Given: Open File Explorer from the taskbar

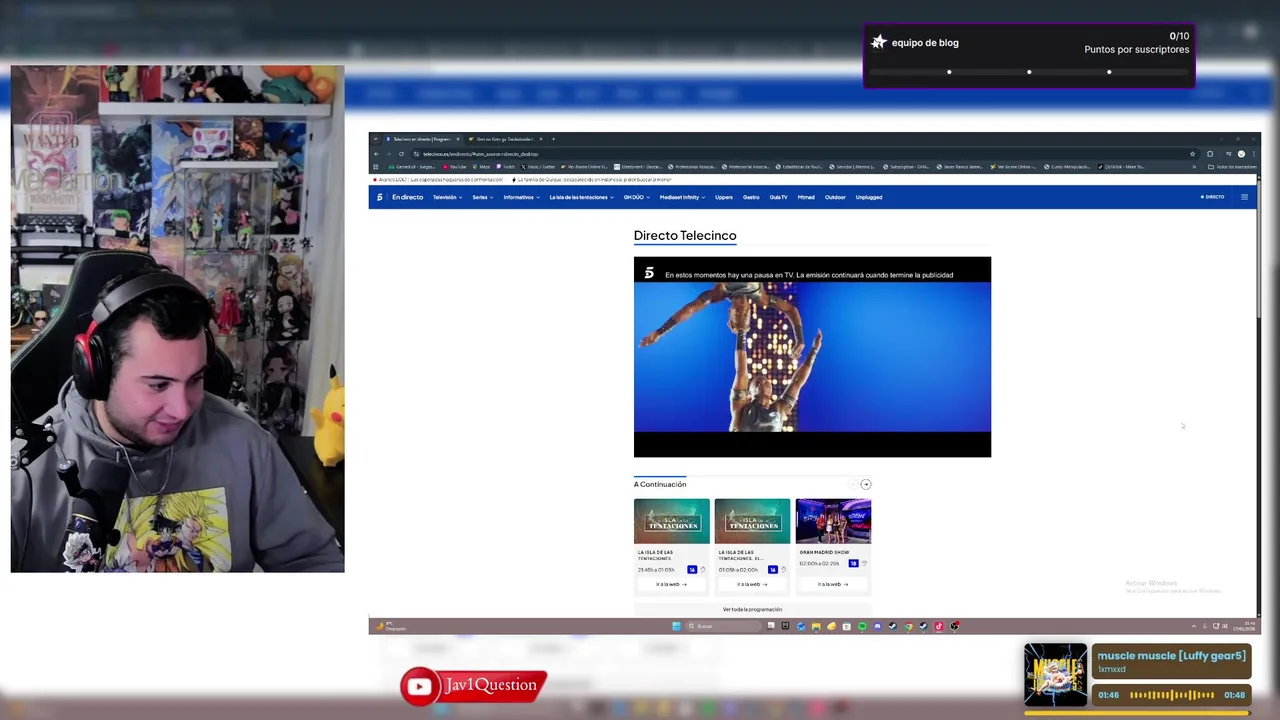Looking at the screenshot, I should click(816, 626).
